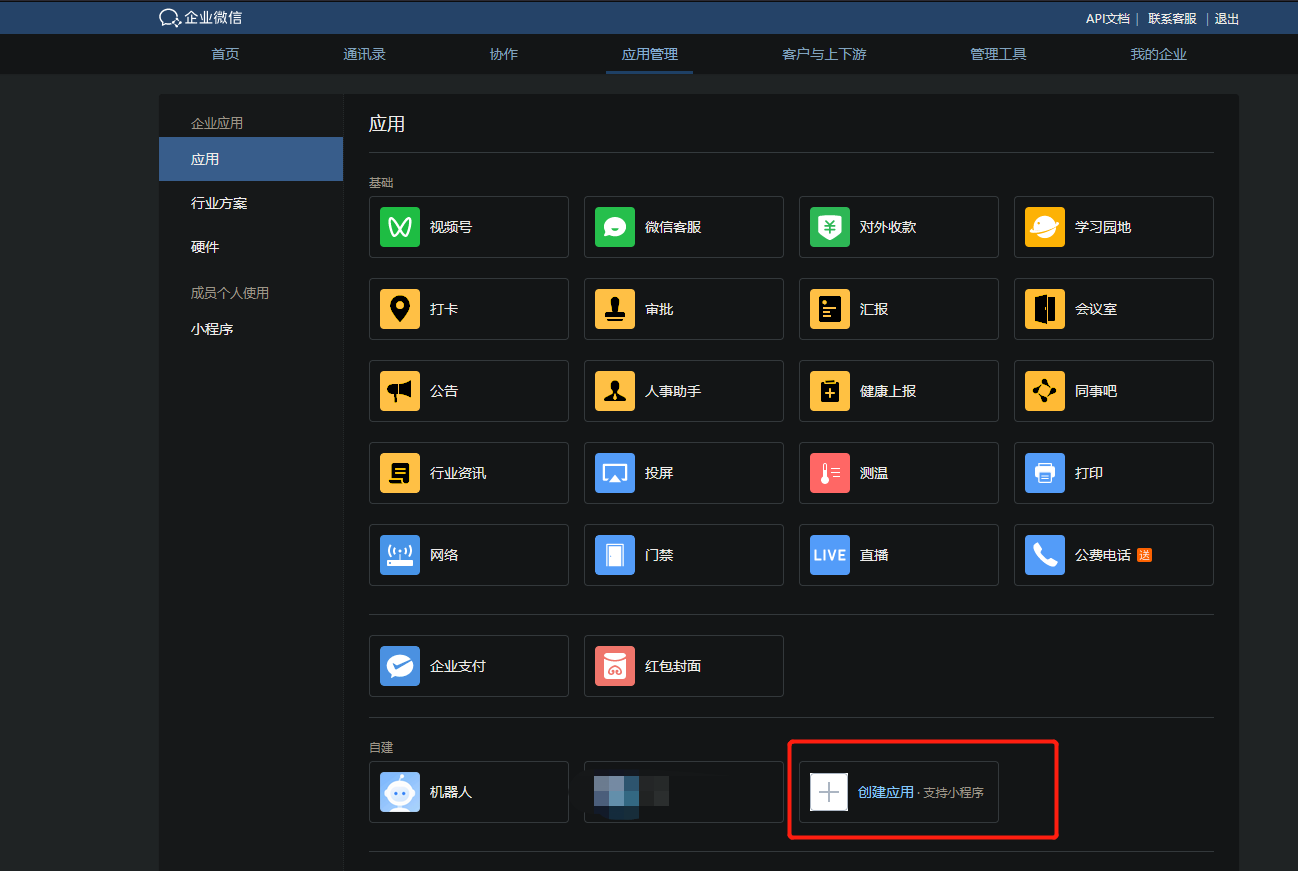The width and height of the screenshot is (1298, 871).
Task: Click the 对外收款 app name
Action: (888, 227)
